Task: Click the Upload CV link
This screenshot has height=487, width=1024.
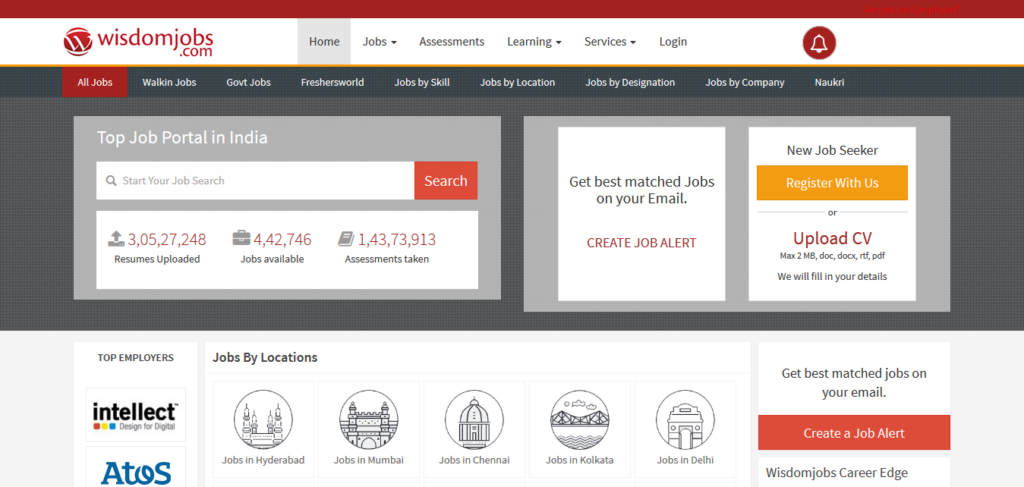Action: tap(832, 238)
